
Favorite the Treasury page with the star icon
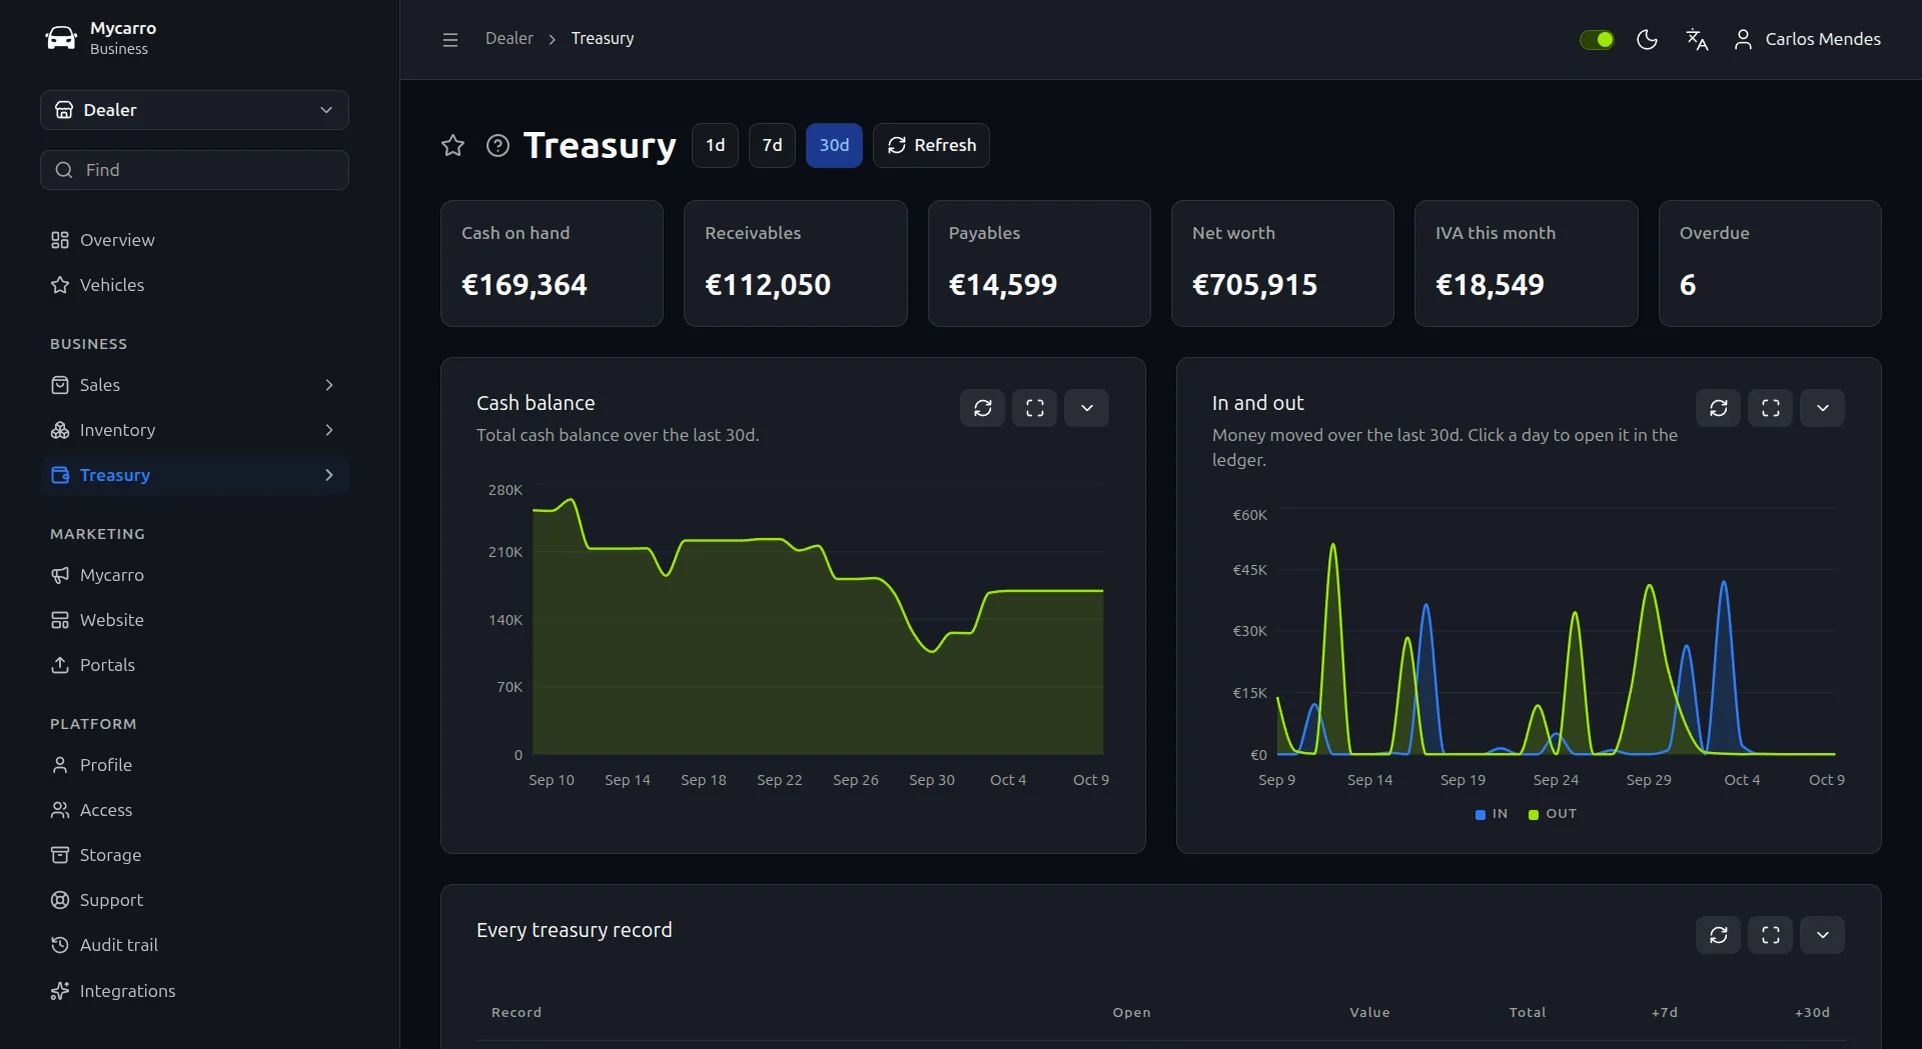[453, 146]
